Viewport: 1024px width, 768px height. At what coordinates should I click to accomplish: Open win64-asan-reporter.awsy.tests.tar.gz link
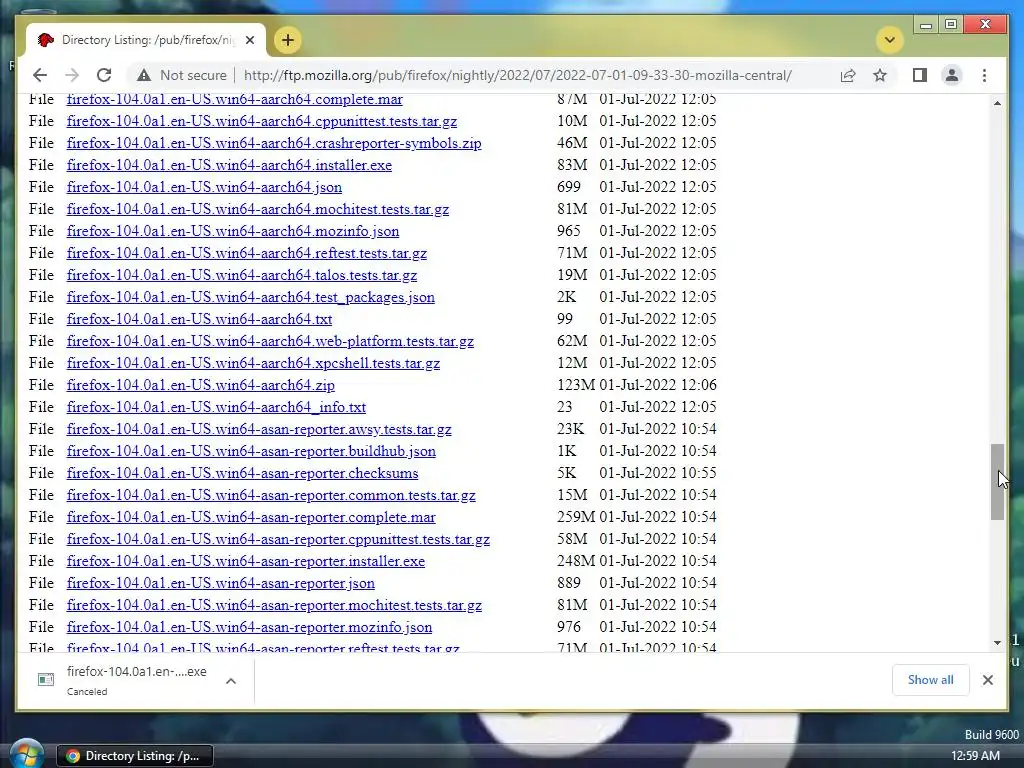click(x=259, y=429)
